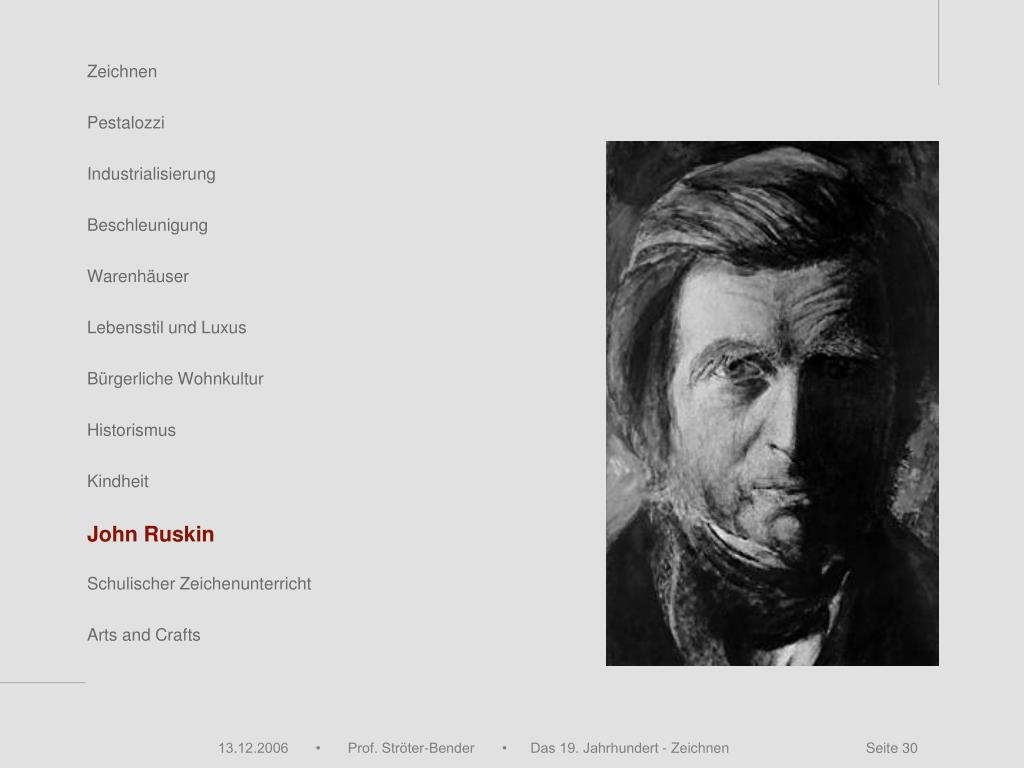This screenshot has width=1024, height=768.
Task: Click the highlighted John Ruskin heading
Action: (150, 534)
